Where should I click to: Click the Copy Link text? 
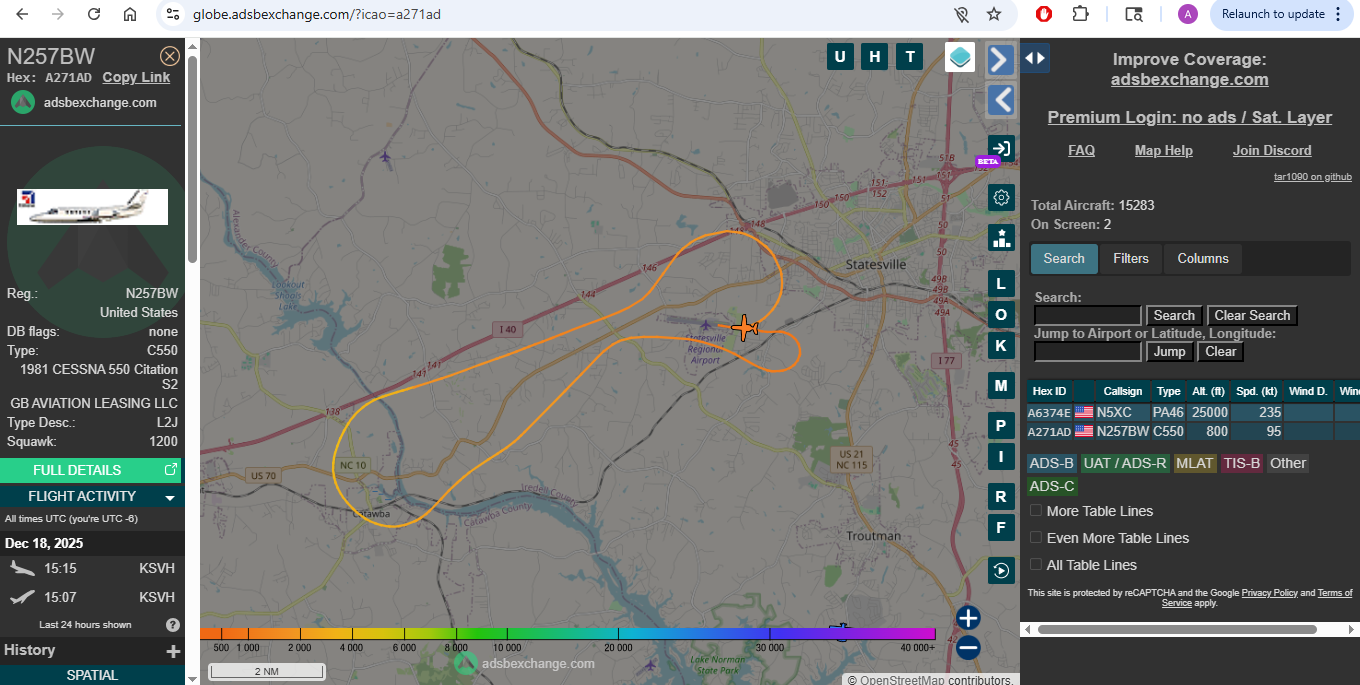tap(136, 77)
